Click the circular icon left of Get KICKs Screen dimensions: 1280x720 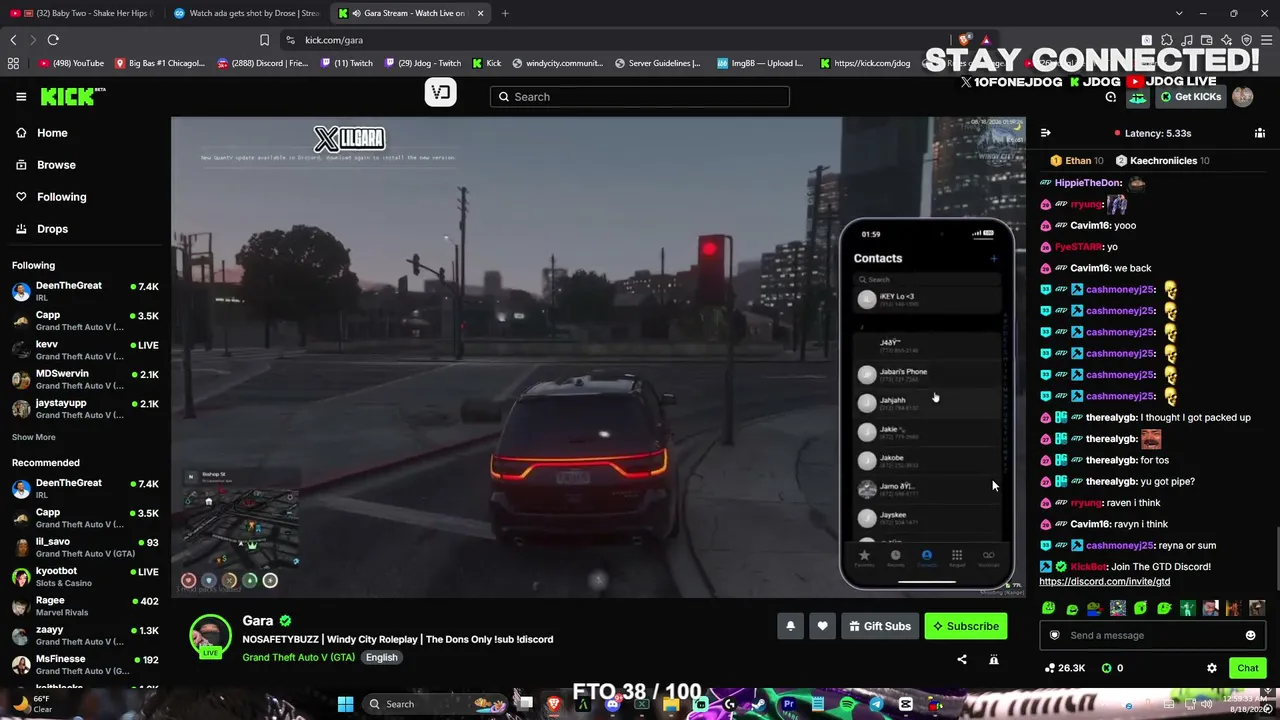[1111, 97]
